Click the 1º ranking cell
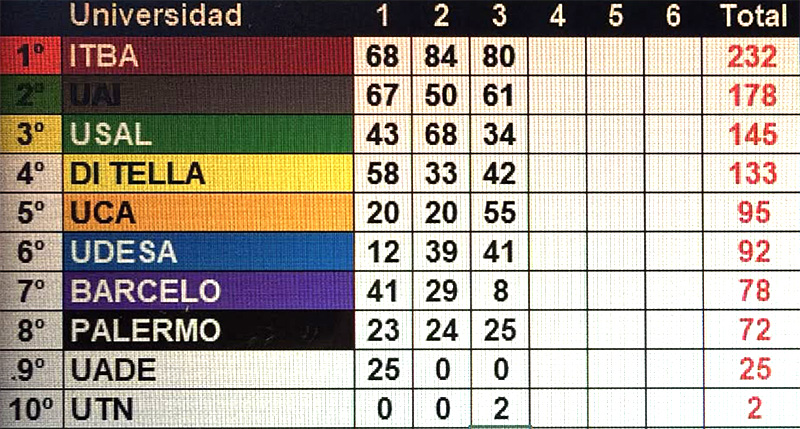 [x=31, y=56]
